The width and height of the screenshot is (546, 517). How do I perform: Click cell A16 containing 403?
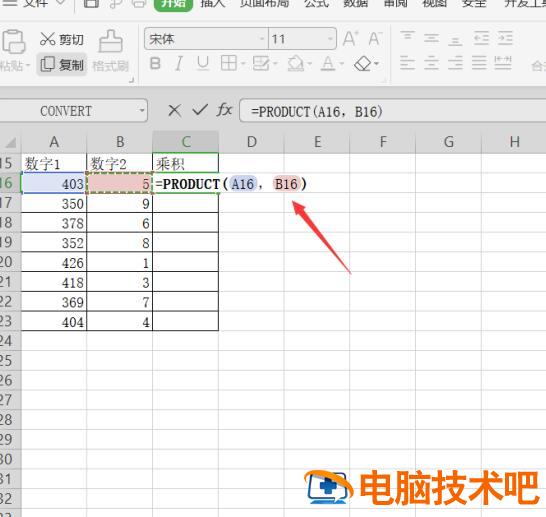click(x=54, y=183)
